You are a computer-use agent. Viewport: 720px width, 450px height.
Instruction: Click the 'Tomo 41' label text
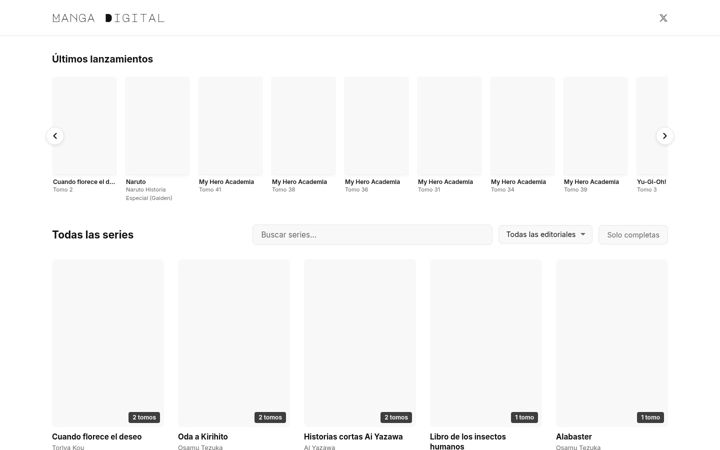coord(210,190)
